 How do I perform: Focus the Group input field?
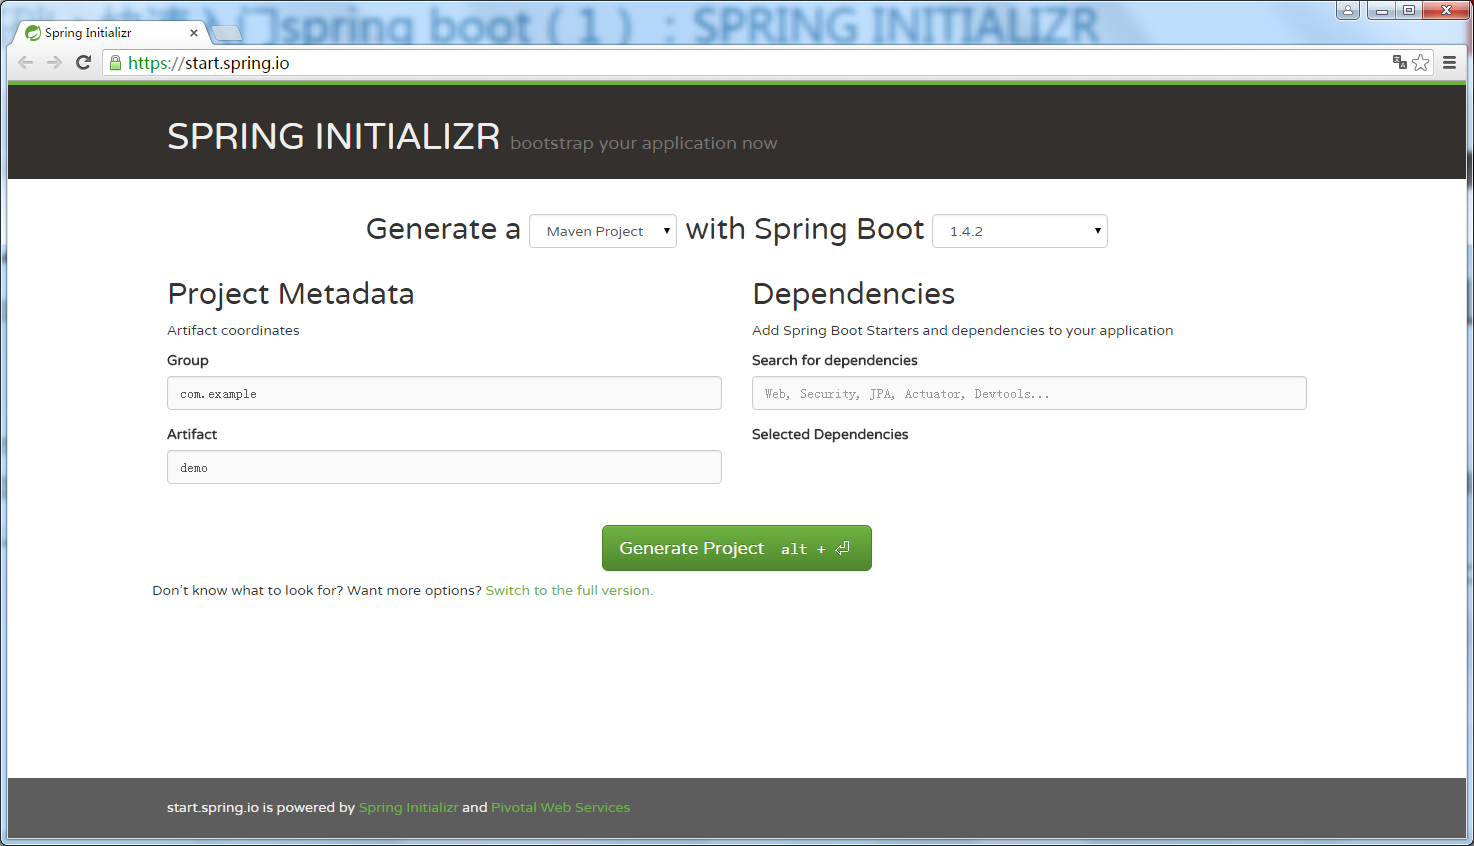click(x=444, y=393)
